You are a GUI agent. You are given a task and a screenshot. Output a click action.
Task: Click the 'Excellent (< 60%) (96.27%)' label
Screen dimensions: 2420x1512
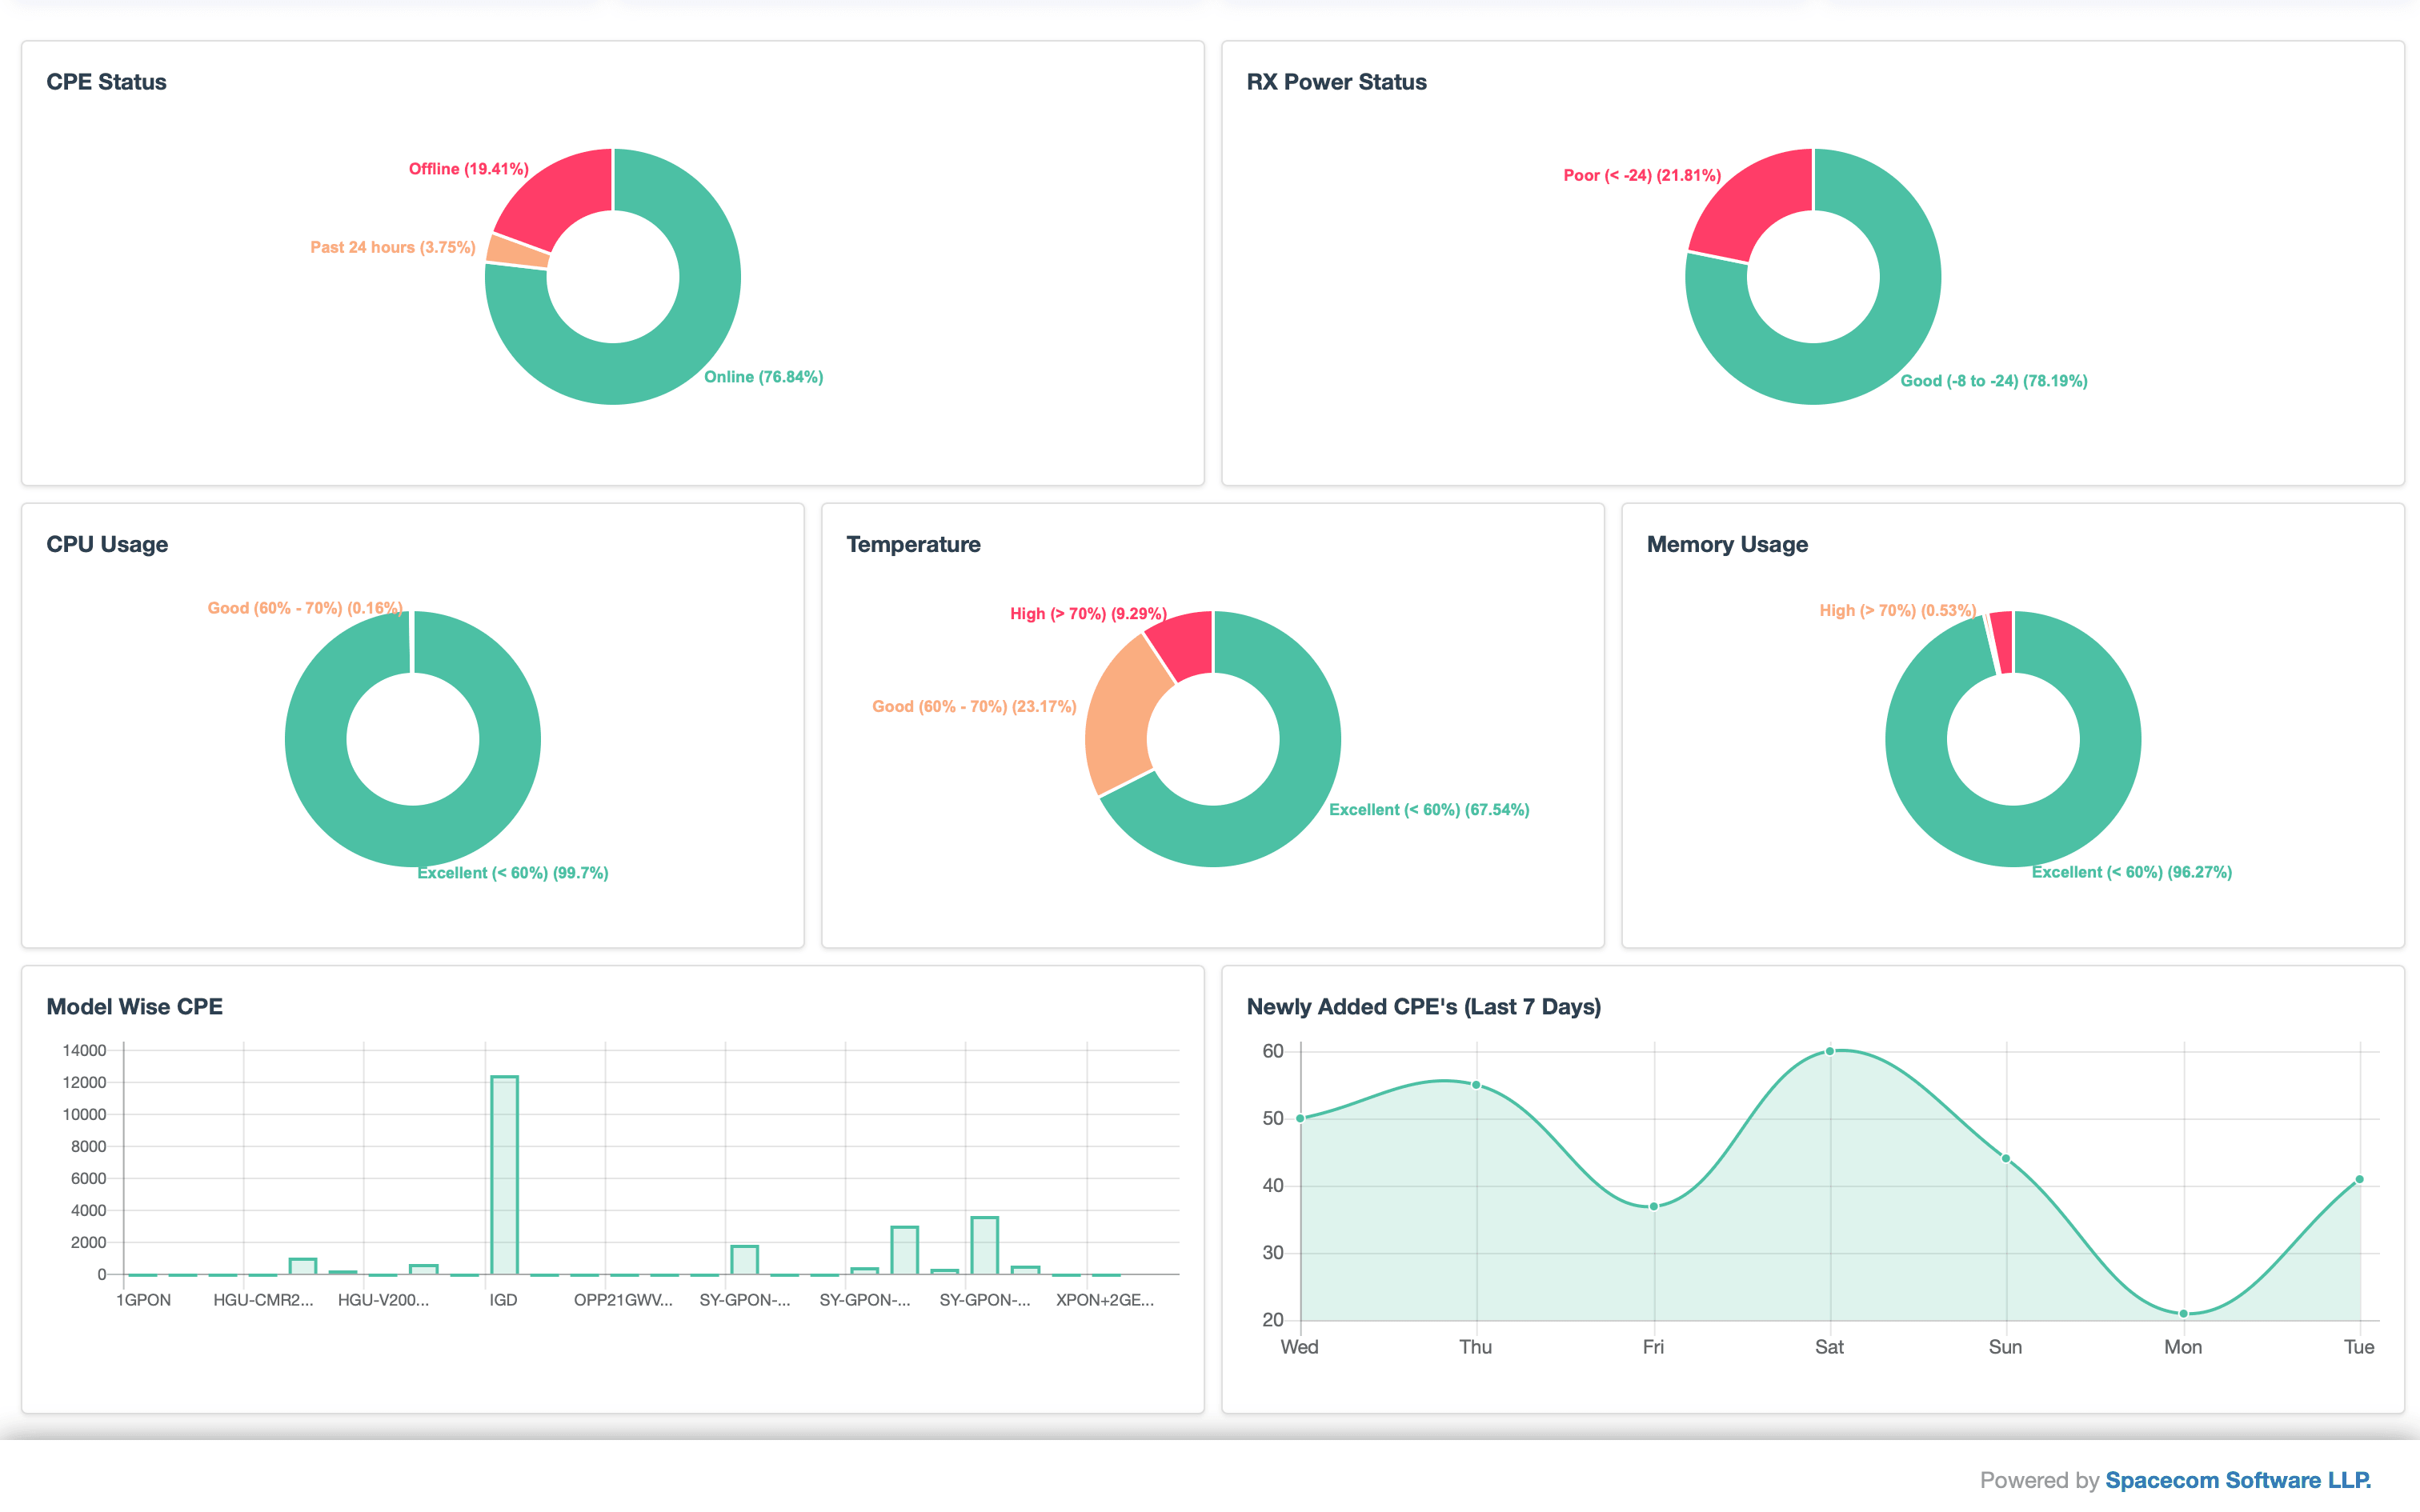[x=2132, y=872]
